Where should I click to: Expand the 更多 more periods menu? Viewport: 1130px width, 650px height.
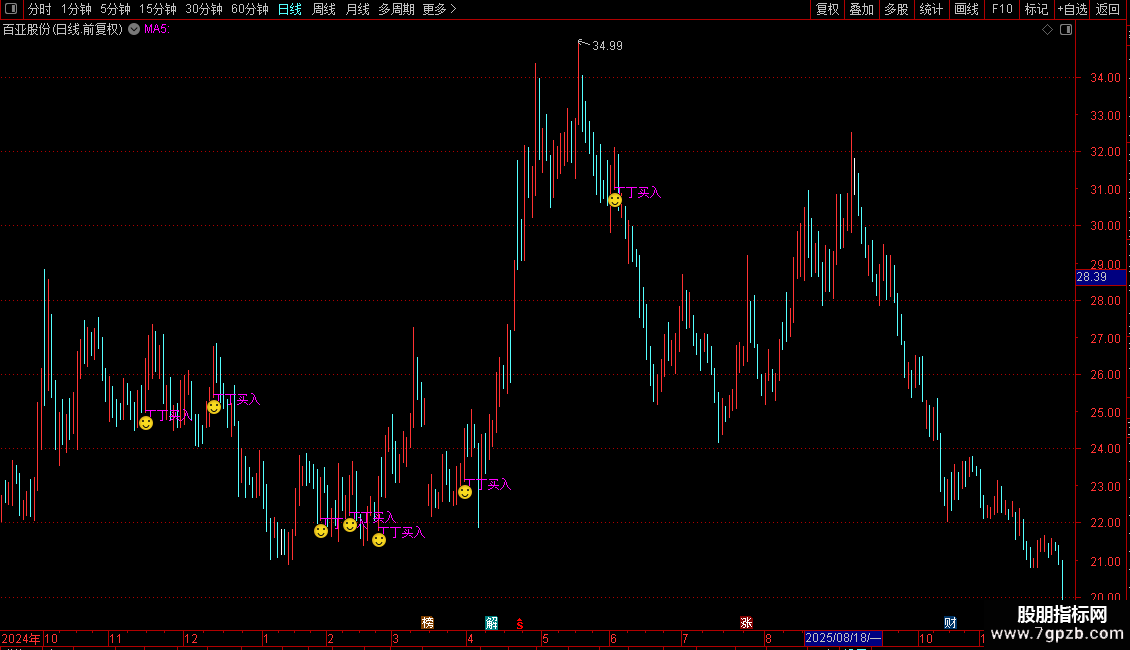tap(439, 9)
